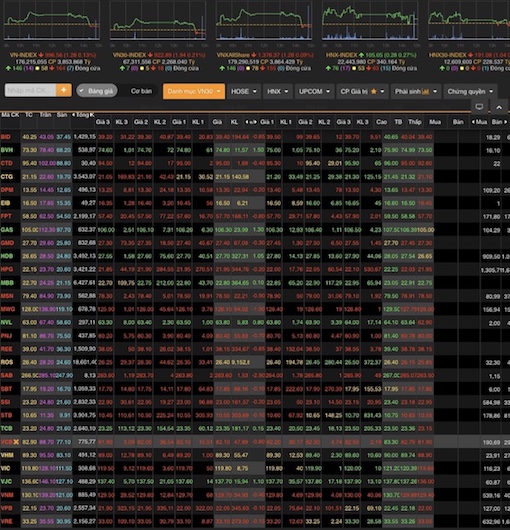
Task: Click the star icon in CP Giá trị
Action: (x=373, y=91)
